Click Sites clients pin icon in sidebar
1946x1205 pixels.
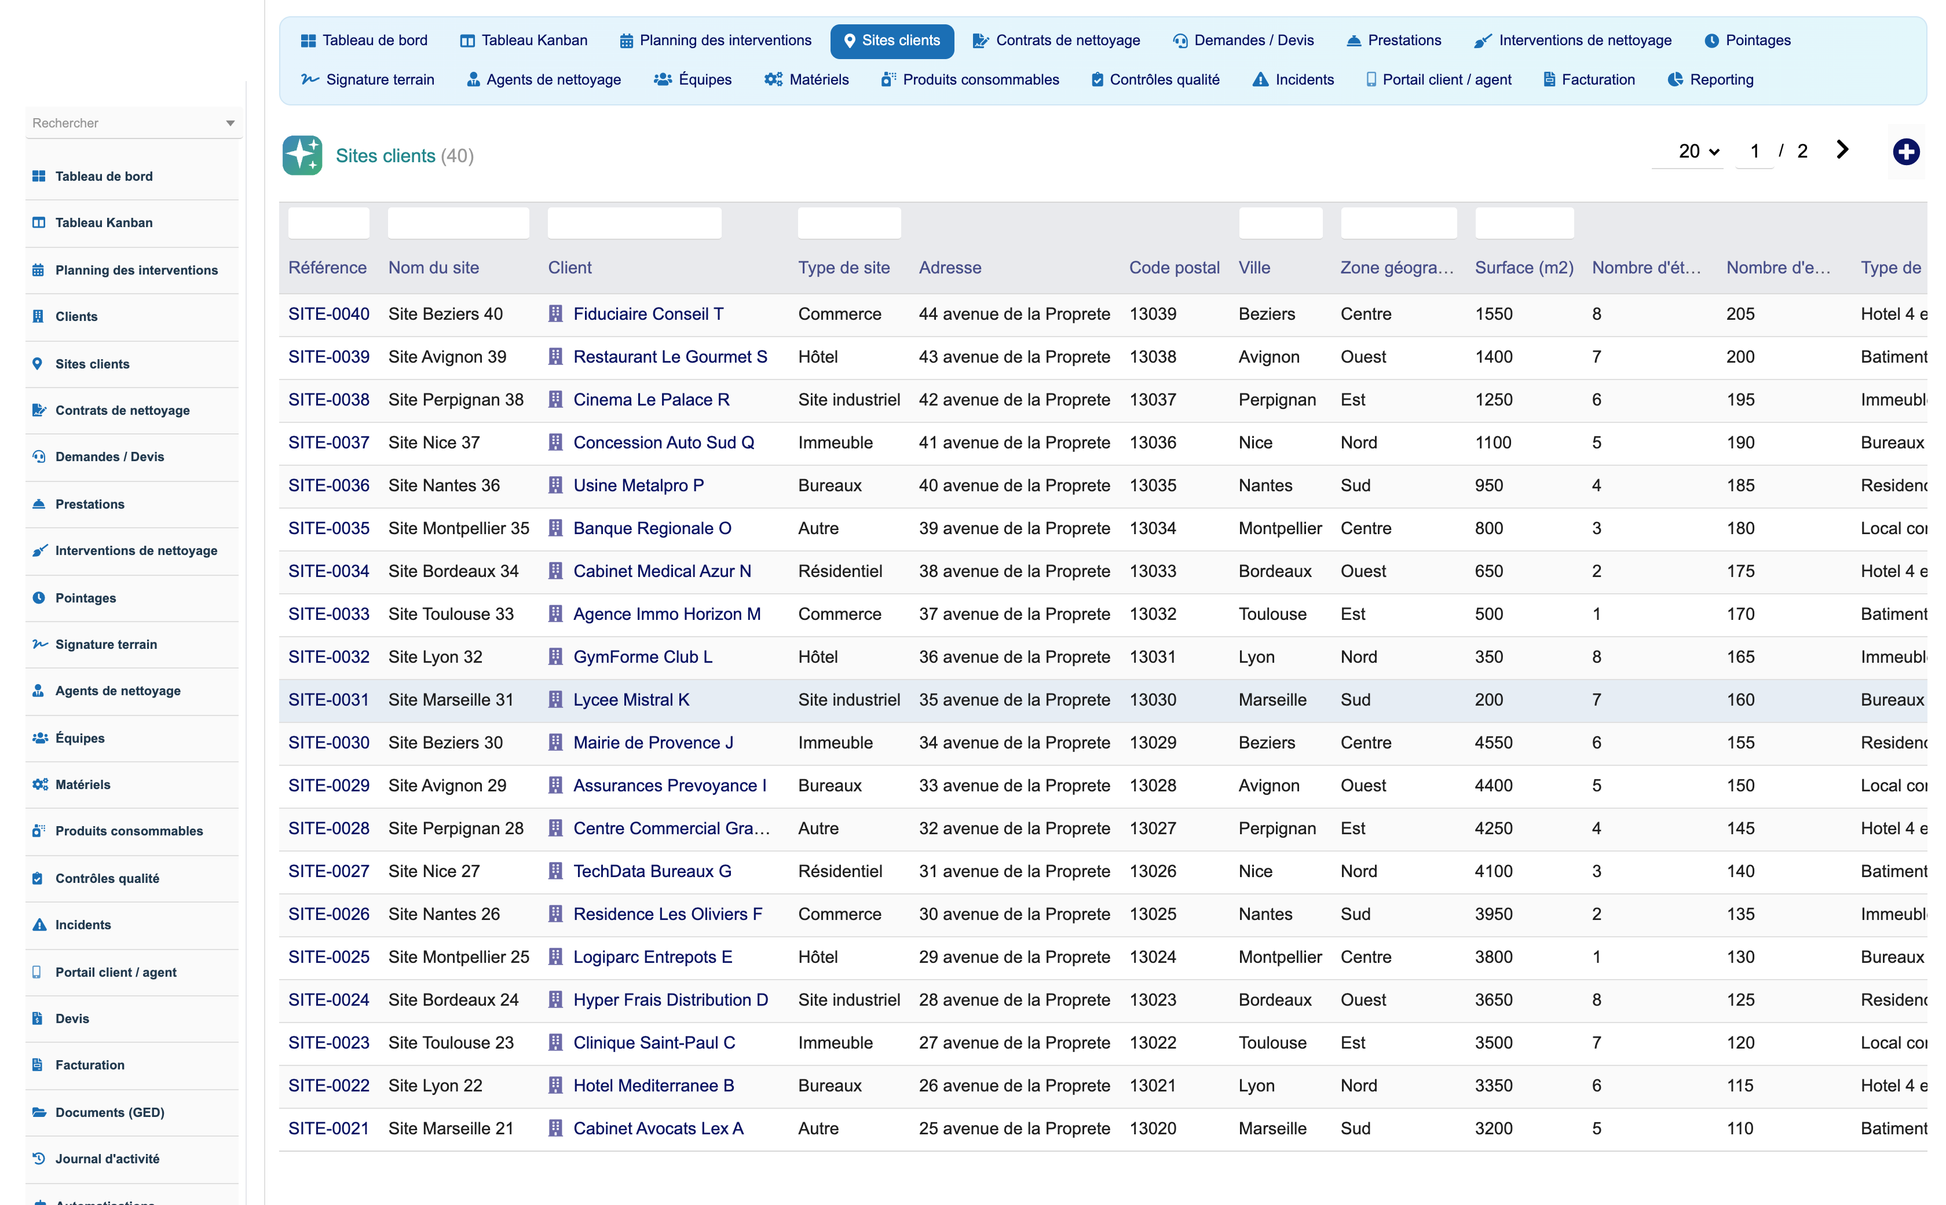[39, 364]
